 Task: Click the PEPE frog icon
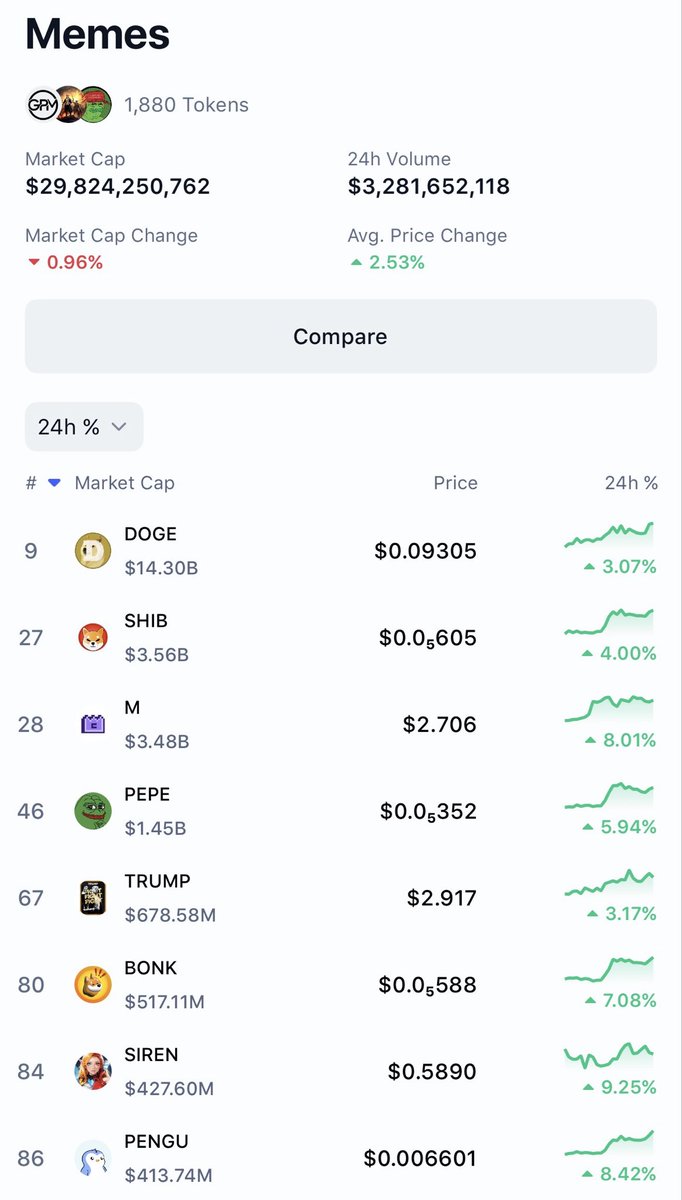click(x=93, y=811)
